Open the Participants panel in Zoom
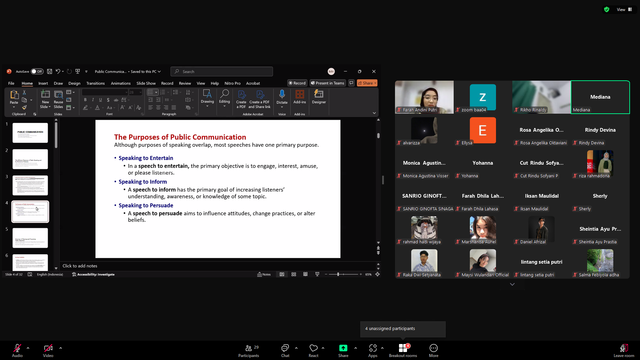The height and width of the screenshot is (360, 640). click(x=249, y=350)
